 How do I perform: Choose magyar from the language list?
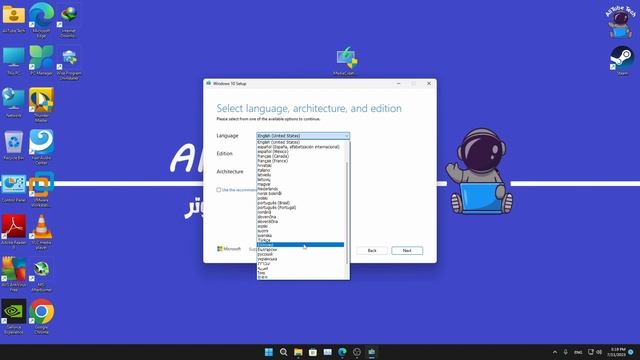click(301, 184)
